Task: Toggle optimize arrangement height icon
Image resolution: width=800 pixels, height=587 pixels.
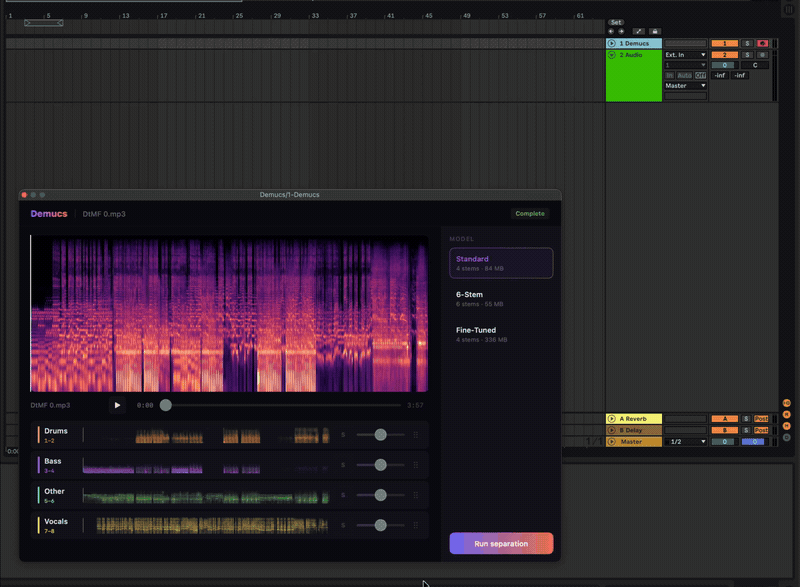Action: point(639,32)
